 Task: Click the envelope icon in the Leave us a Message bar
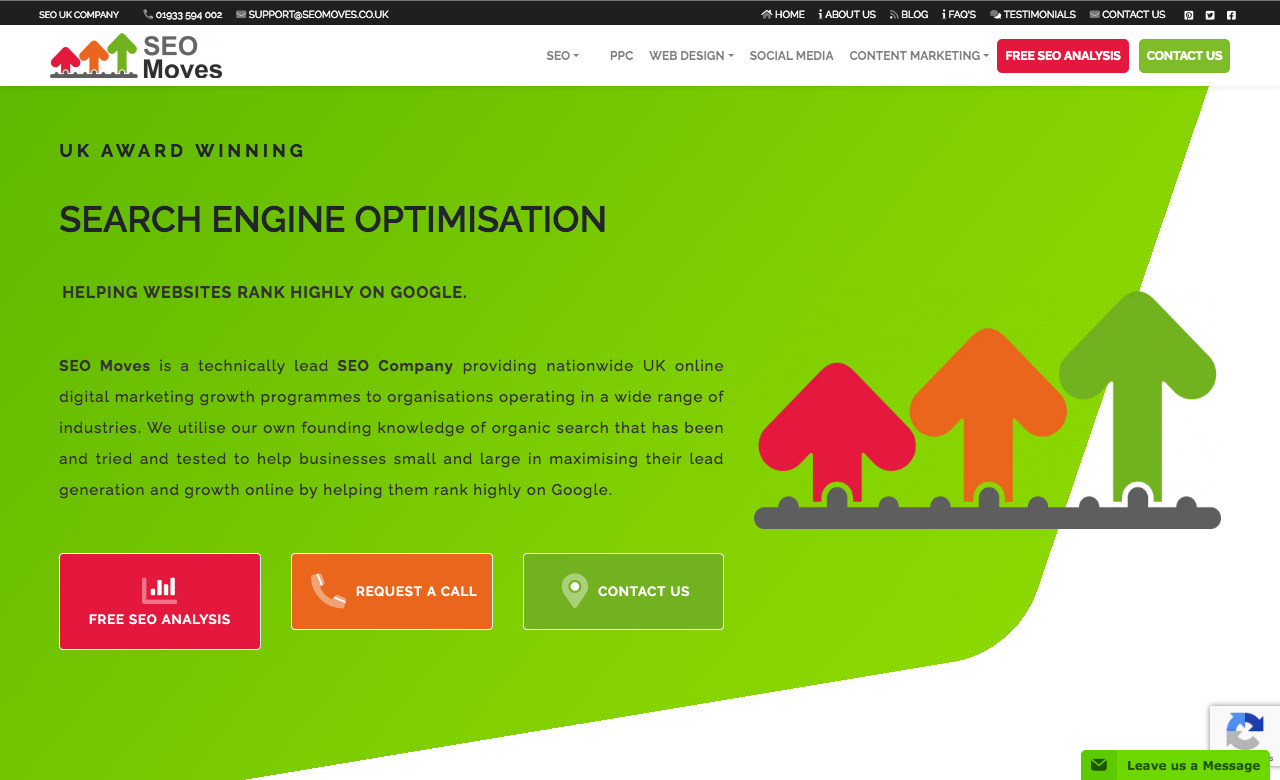[x=1099, y=765]
